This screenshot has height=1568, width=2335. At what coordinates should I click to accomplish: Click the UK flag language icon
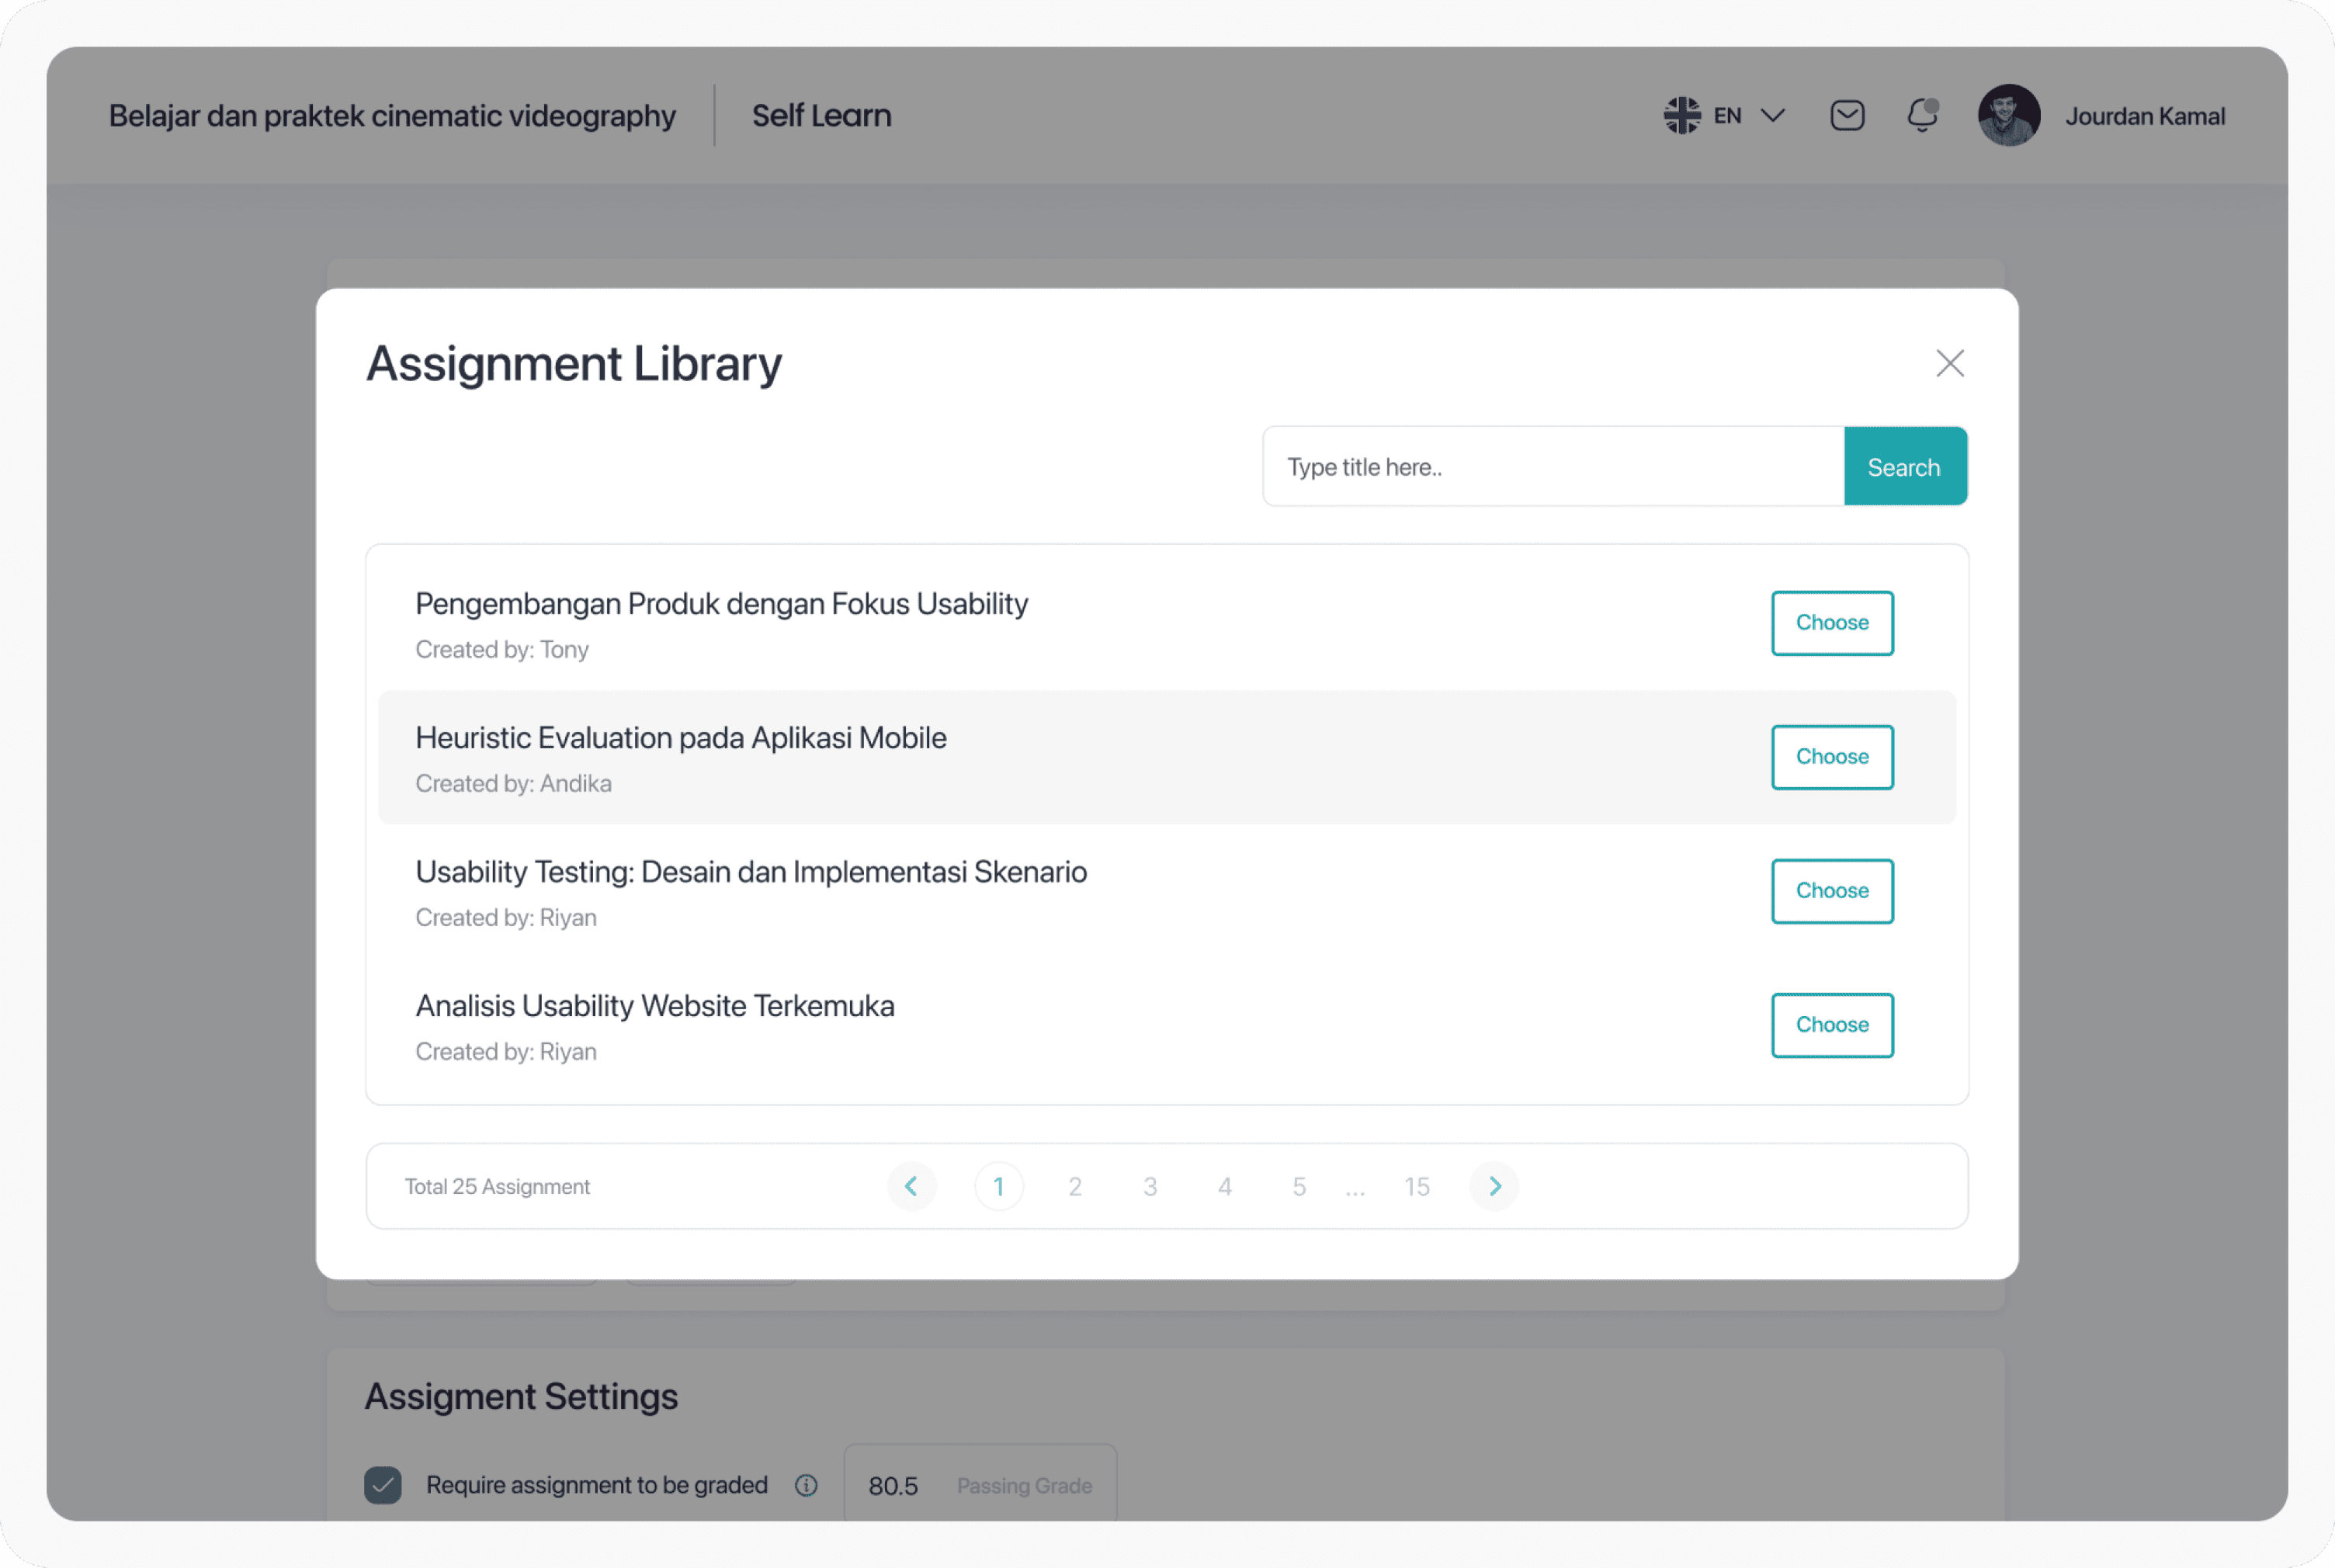[1682, 116]
